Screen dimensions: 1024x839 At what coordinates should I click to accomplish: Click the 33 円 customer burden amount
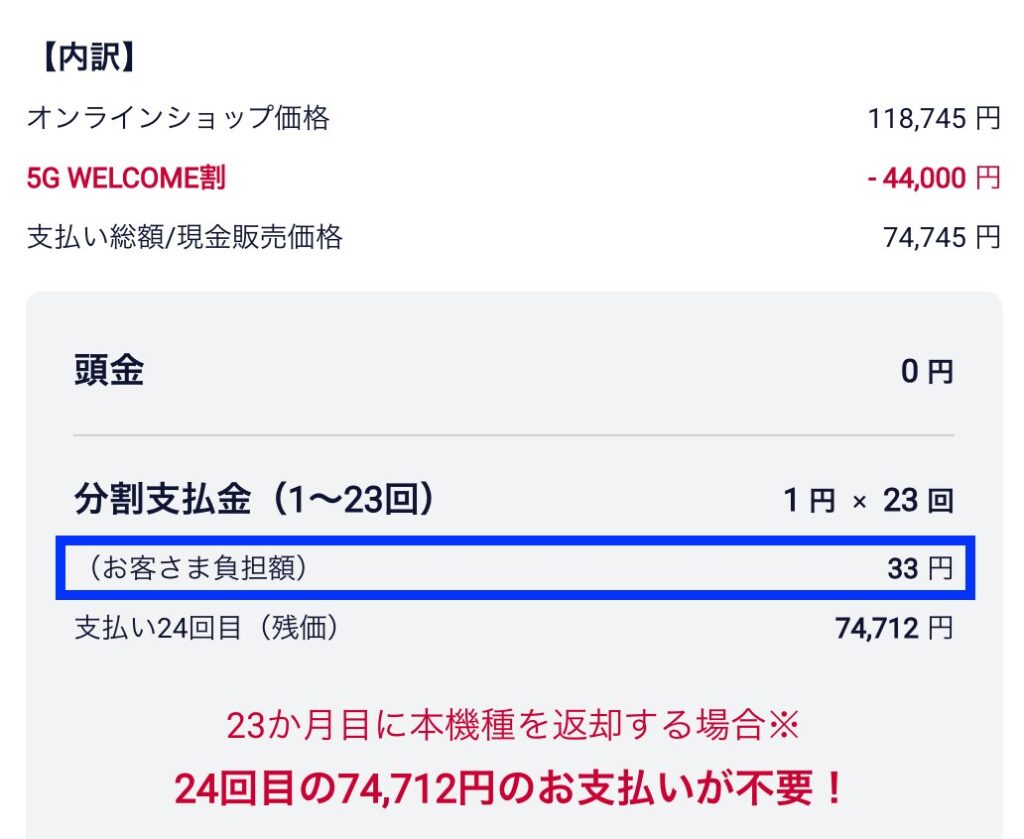tap(919, 569)
